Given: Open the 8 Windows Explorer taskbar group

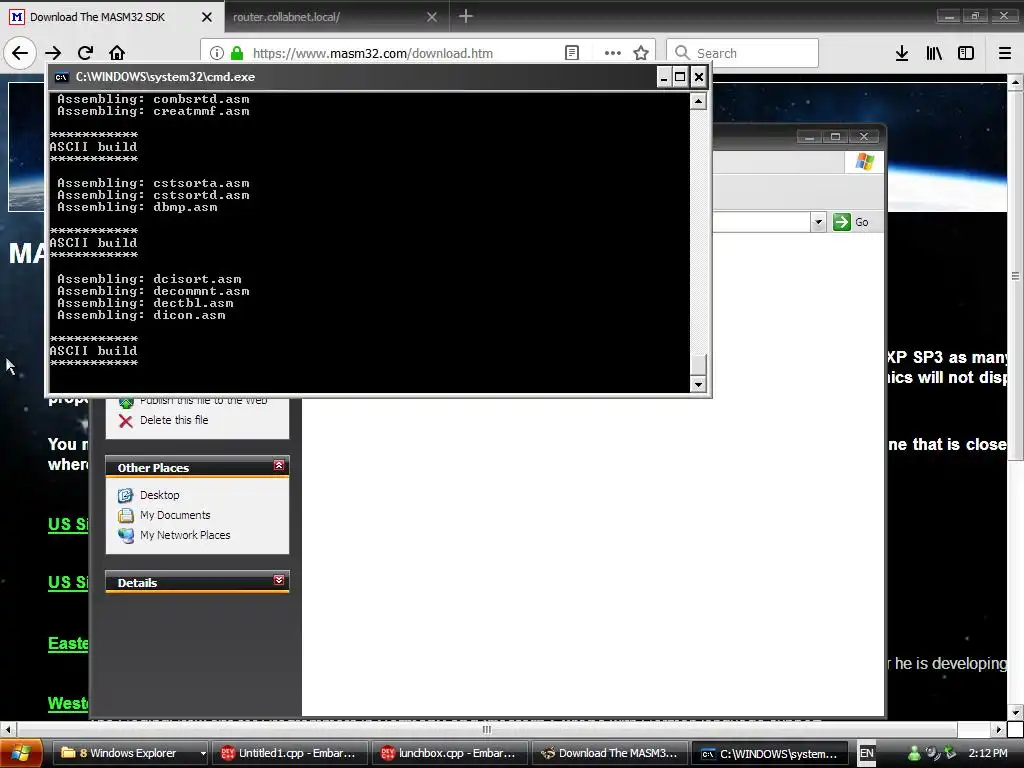Looking at the screenshot, I should pos(129,753).
